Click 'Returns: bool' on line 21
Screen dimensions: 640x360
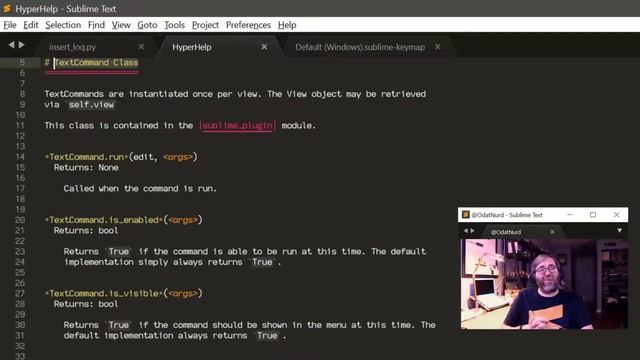[x=86, y=231]
